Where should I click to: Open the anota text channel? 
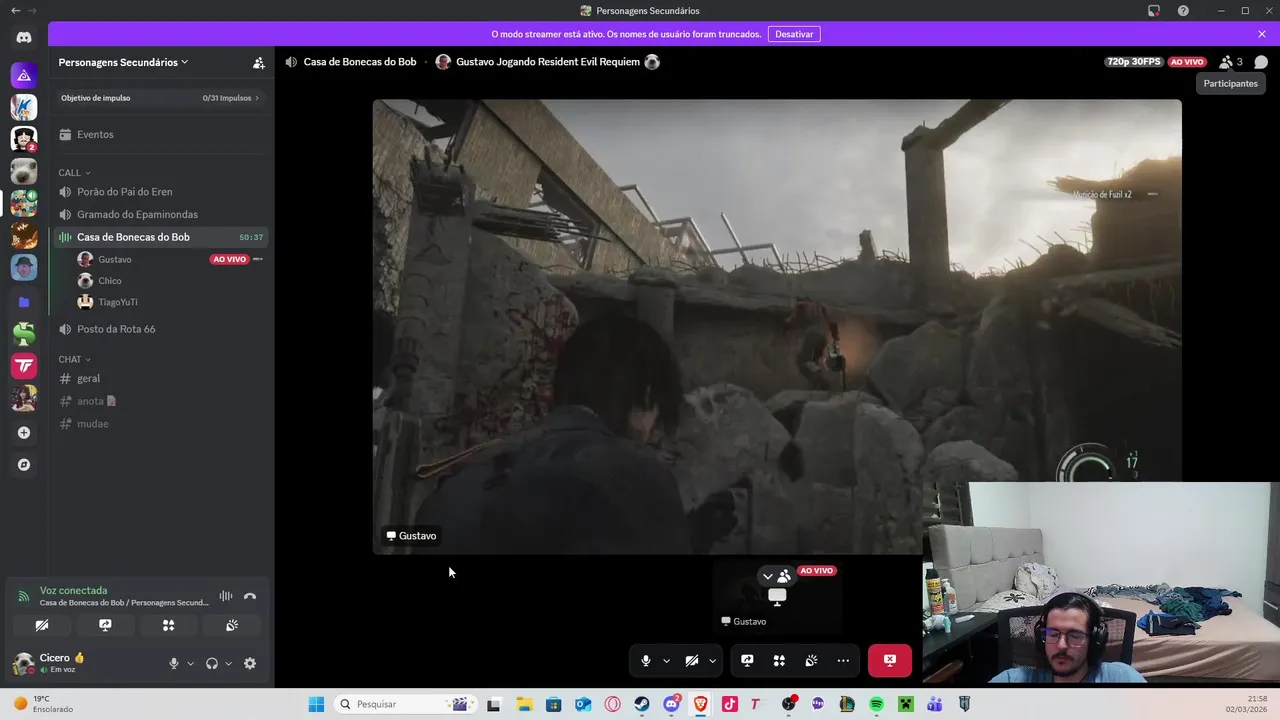tap(160, 401)
